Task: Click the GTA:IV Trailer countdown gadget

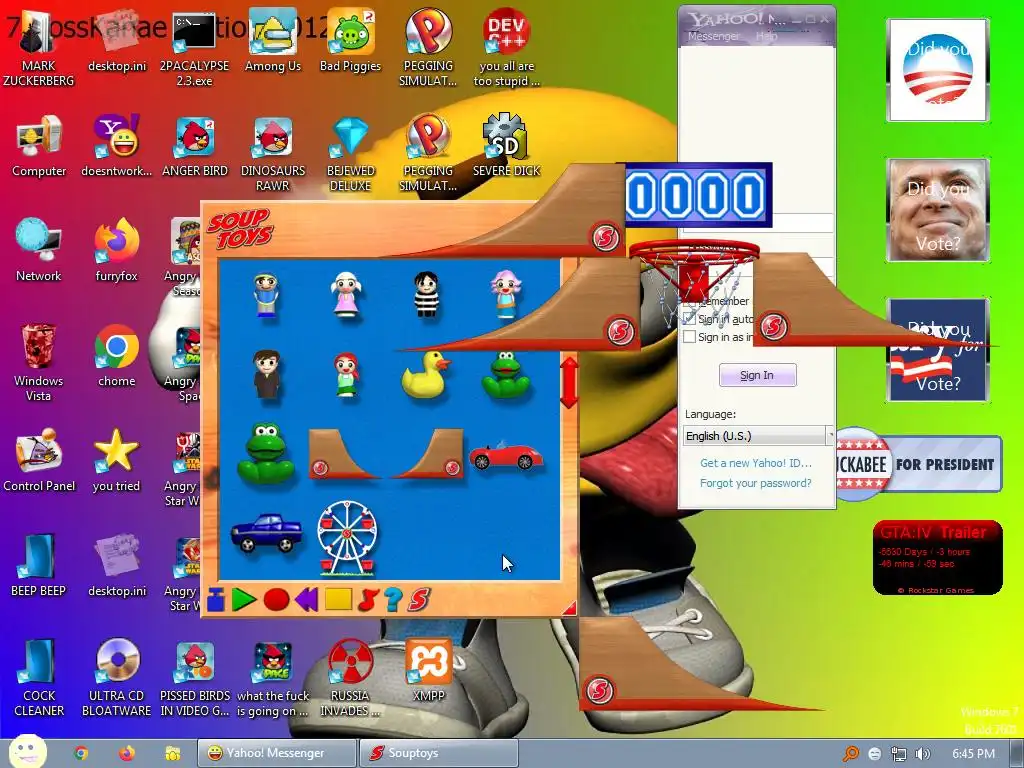Action: click(x=938, y=557)
